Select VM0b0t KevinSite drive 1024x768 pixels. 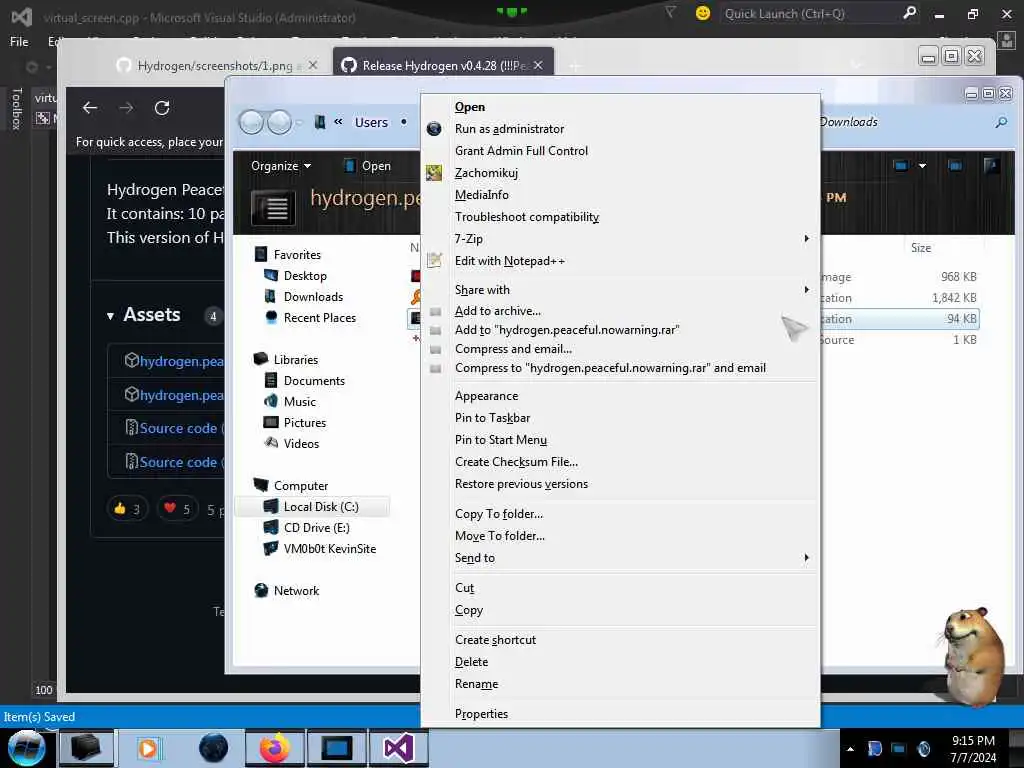click(x=329, y=549)
